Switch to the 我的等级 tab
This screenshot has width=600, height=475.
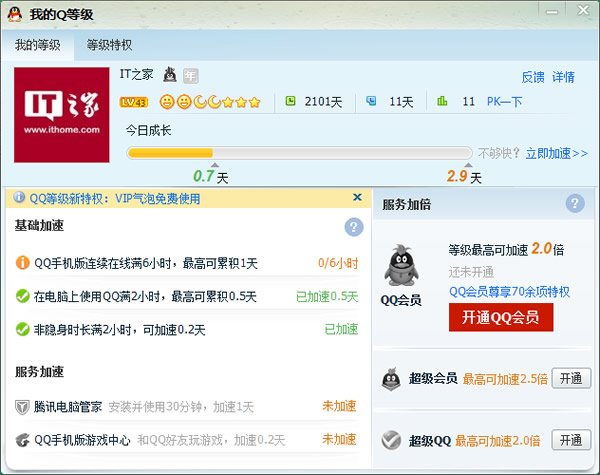tap(38, 45)
